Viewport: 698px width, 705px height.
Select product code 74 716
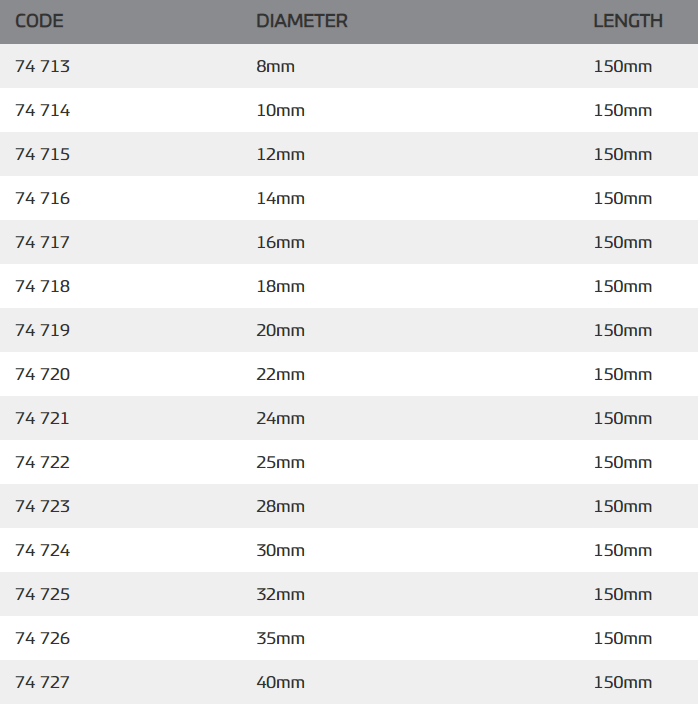tap(43, 199)
